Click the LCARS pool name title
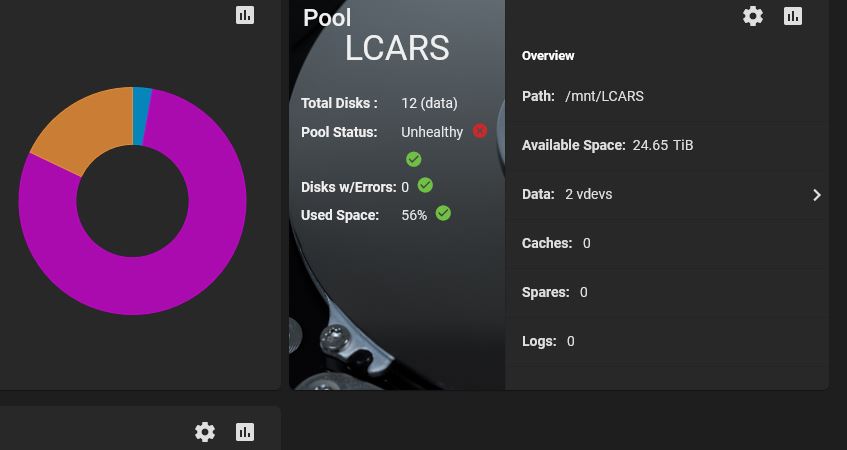The image size is (847, 450). [397, 48]
